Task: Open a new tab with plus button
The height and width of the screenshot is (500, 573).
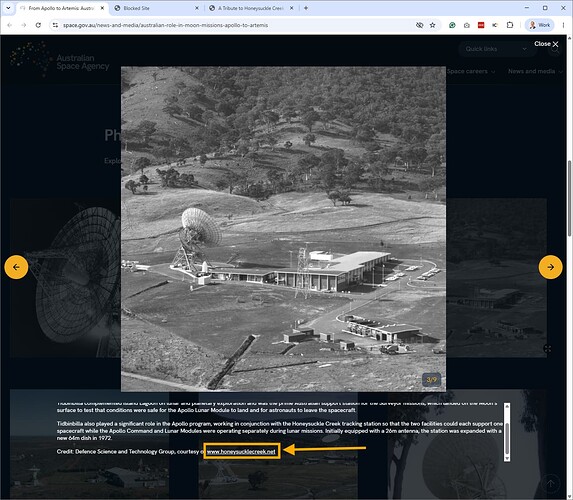Action: (306, 8)
